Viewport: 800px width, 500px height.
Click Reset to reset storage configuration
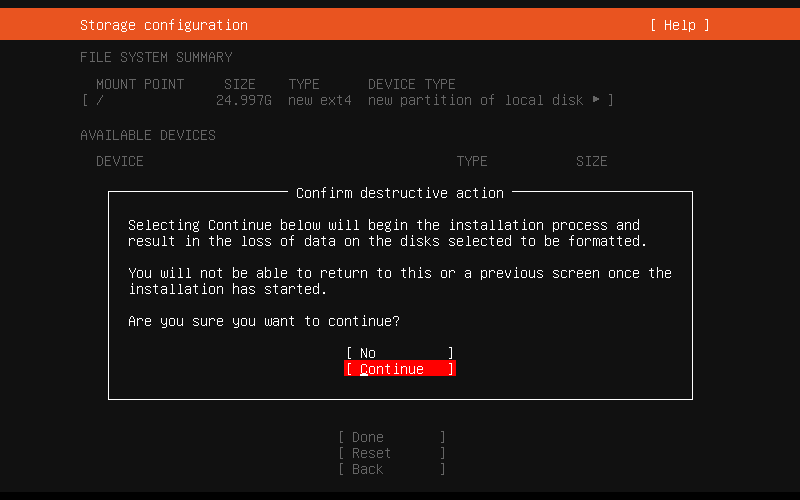click(x=391, y=453)
